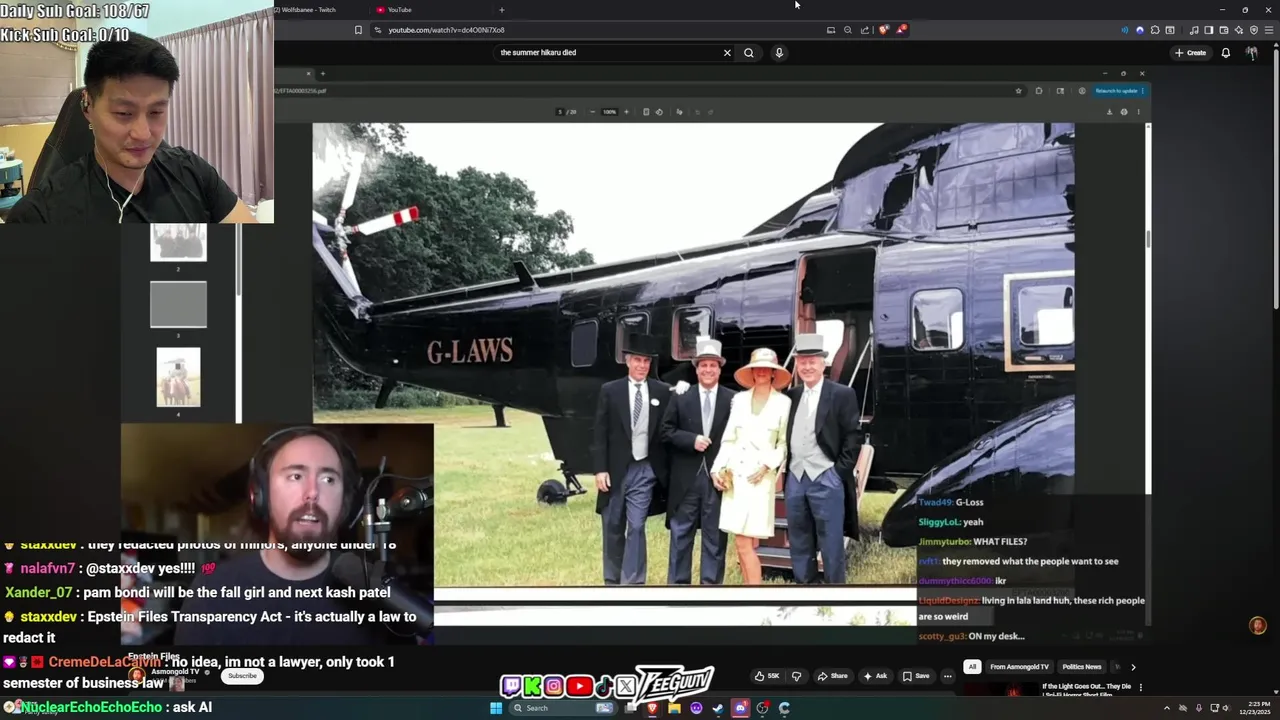Image resolution: width=1280 pixels, height=720 pixels.
Task: Toggle PDF fit-to-page button
Action: coord(646,112)
